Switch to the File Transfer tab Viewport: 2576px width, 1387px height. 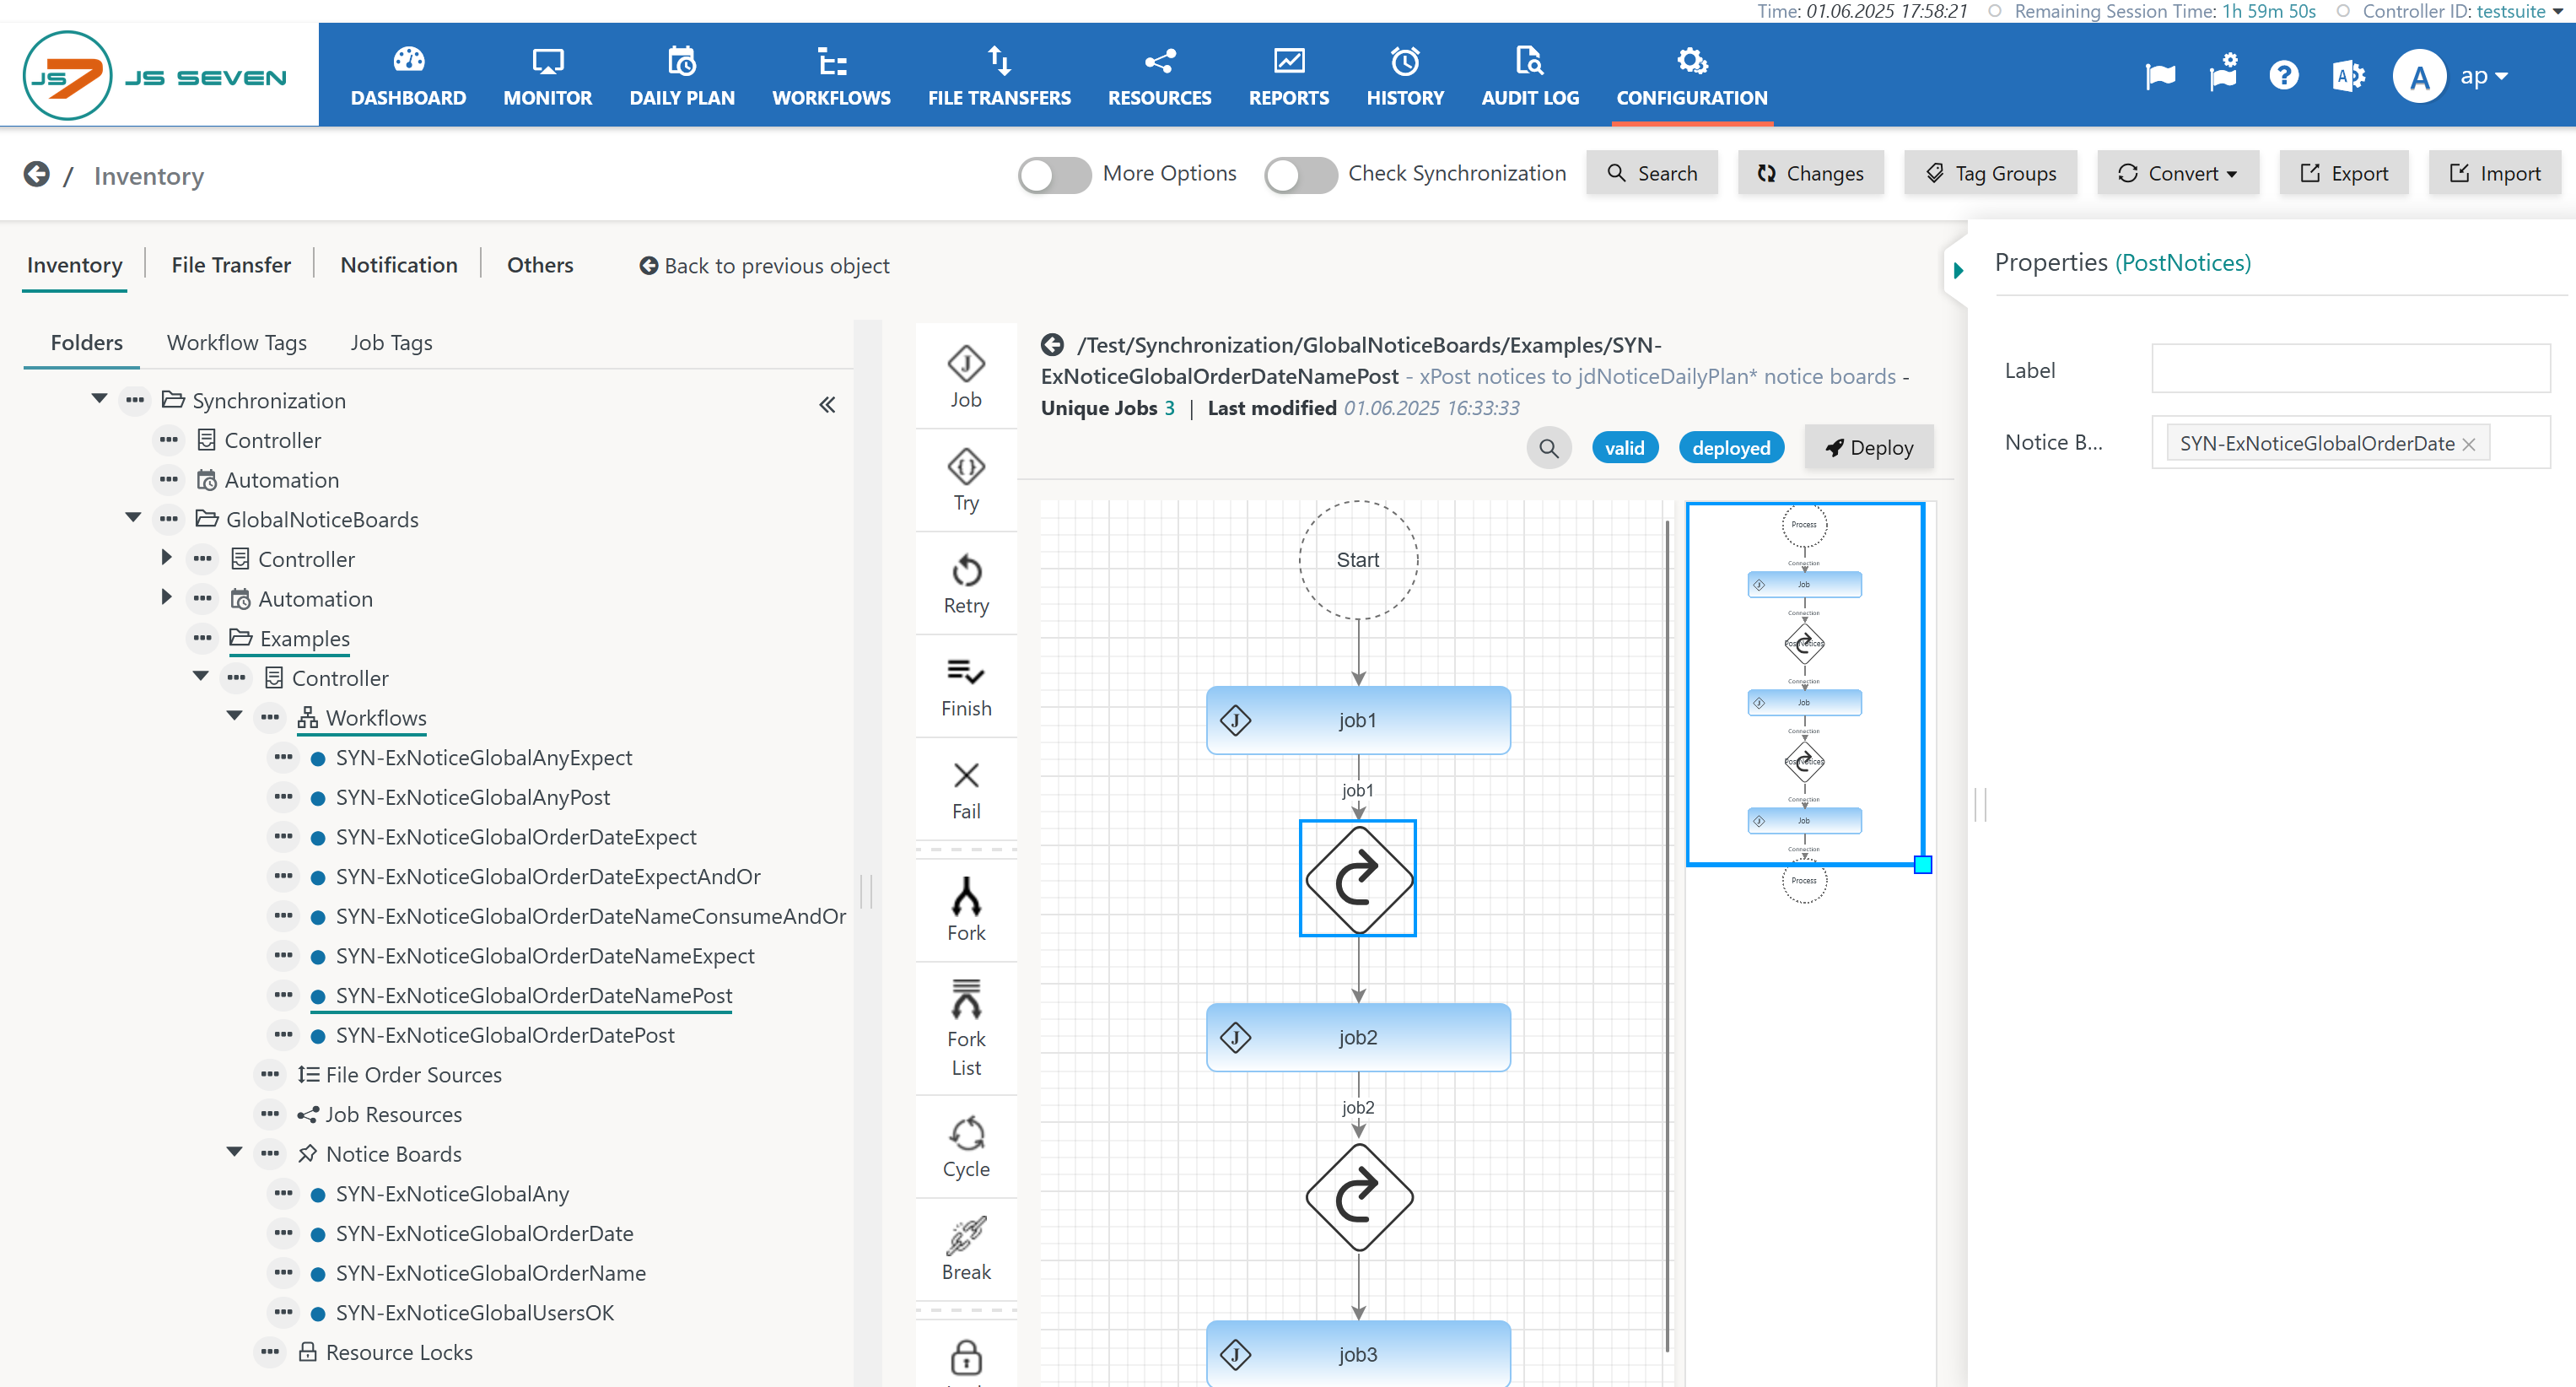pyautogui.click(x=231, y=265)
